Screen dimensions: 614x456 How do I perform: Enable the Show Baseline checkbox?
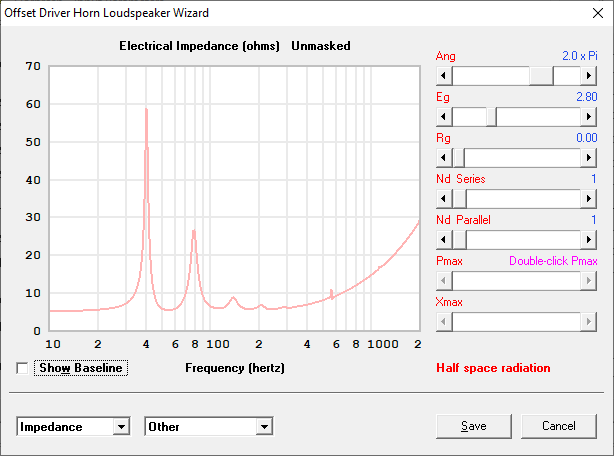[22, 368]
